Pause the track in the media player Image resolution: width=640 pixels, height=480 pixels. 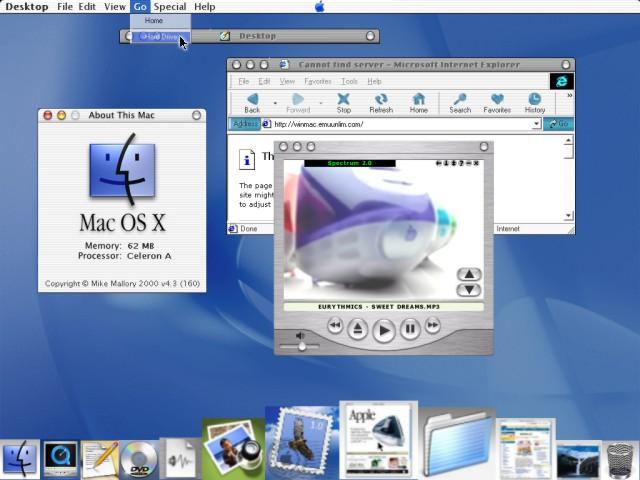tap(410, 329)
